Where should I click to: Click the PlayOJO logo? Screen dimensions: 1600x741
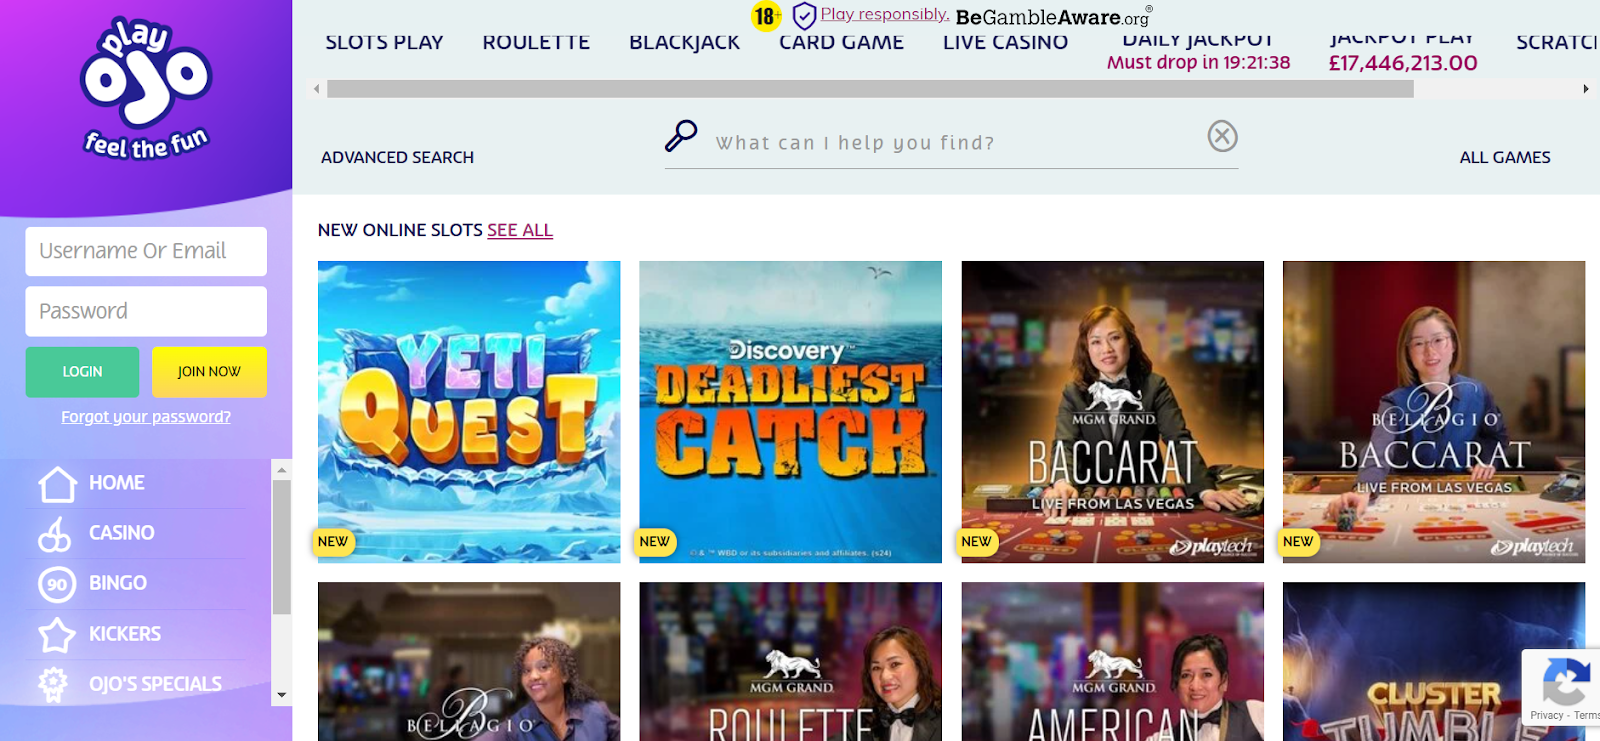(x=146, y=89)
